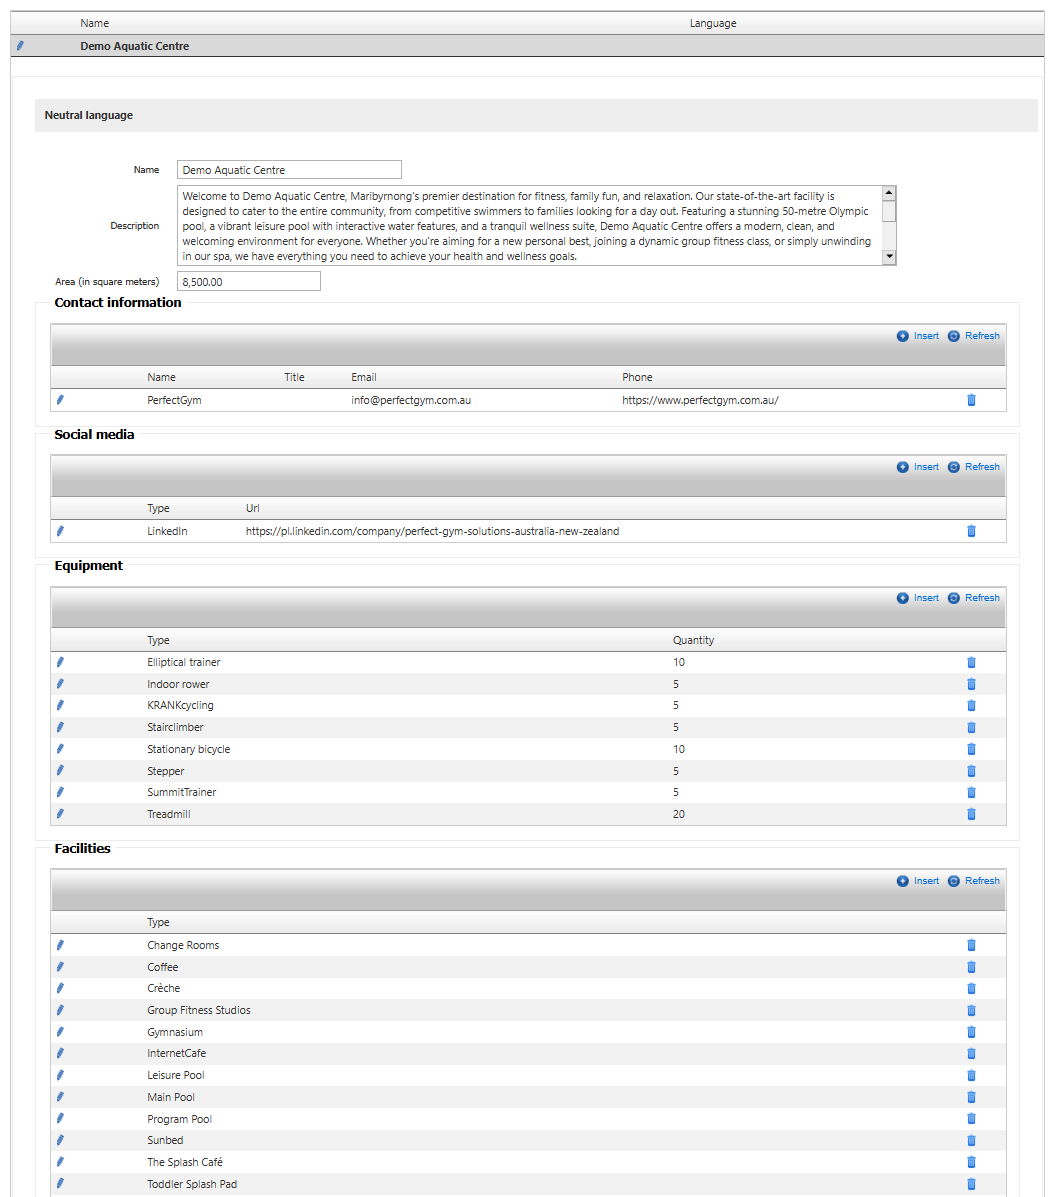Sort equipment by Quantity column header
Viewport: 1053px width, 1197px height.
693,640
